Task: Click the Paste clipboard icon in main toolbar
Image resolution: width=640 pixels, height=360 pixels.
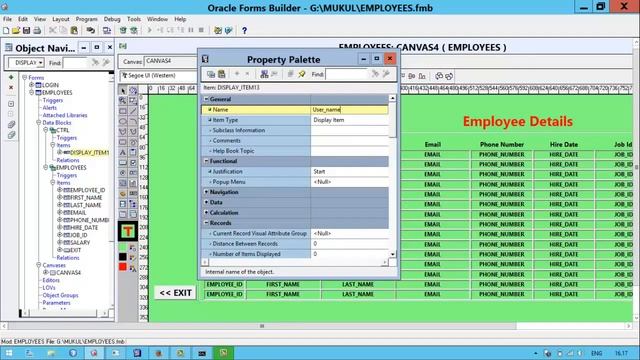Action: pos(74,31)
